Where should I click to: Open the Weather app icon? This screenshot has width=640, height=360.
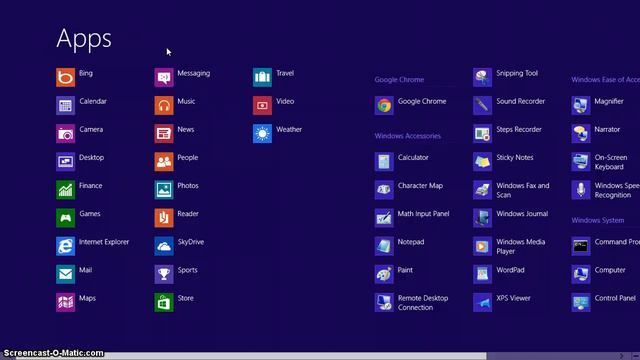pyautogui.click(x=262, y=134)
